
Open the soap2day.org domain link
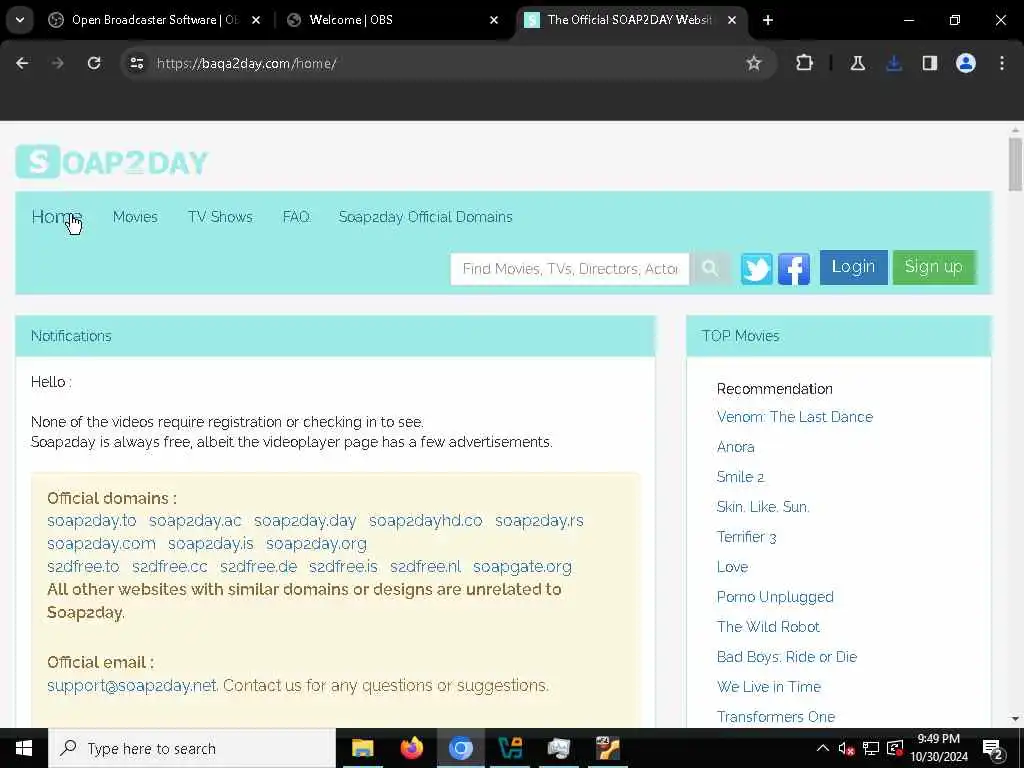coord(316,543)
